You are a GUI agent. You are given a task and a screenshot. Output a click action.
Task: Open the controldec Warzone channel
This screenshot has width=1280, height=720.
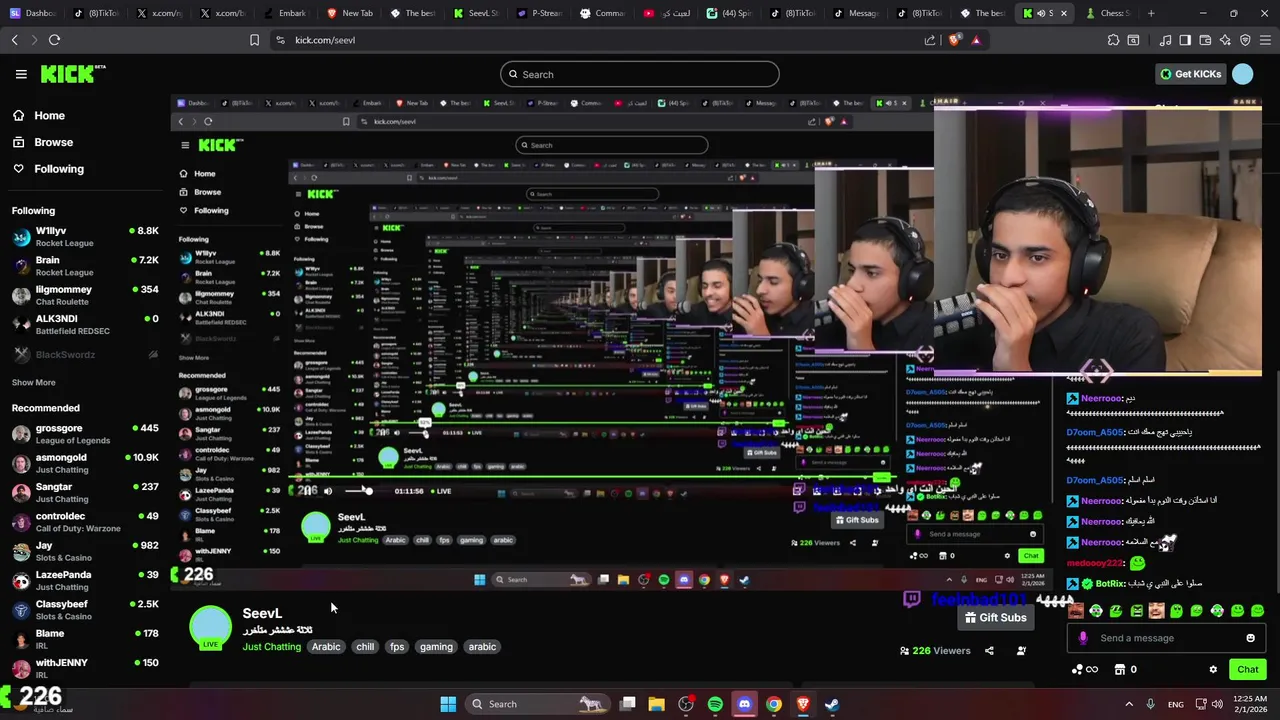coord(85,522)
